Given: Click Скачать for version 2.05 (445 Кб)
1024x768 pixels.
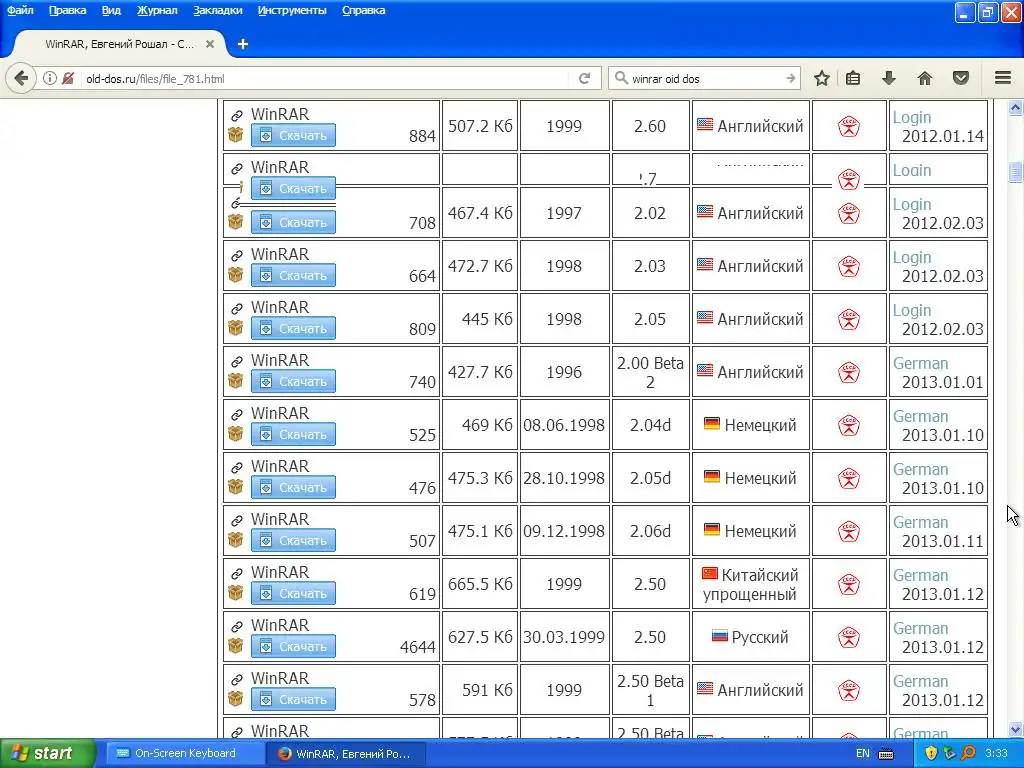Looking at the screenshot, I should point(293,328).
